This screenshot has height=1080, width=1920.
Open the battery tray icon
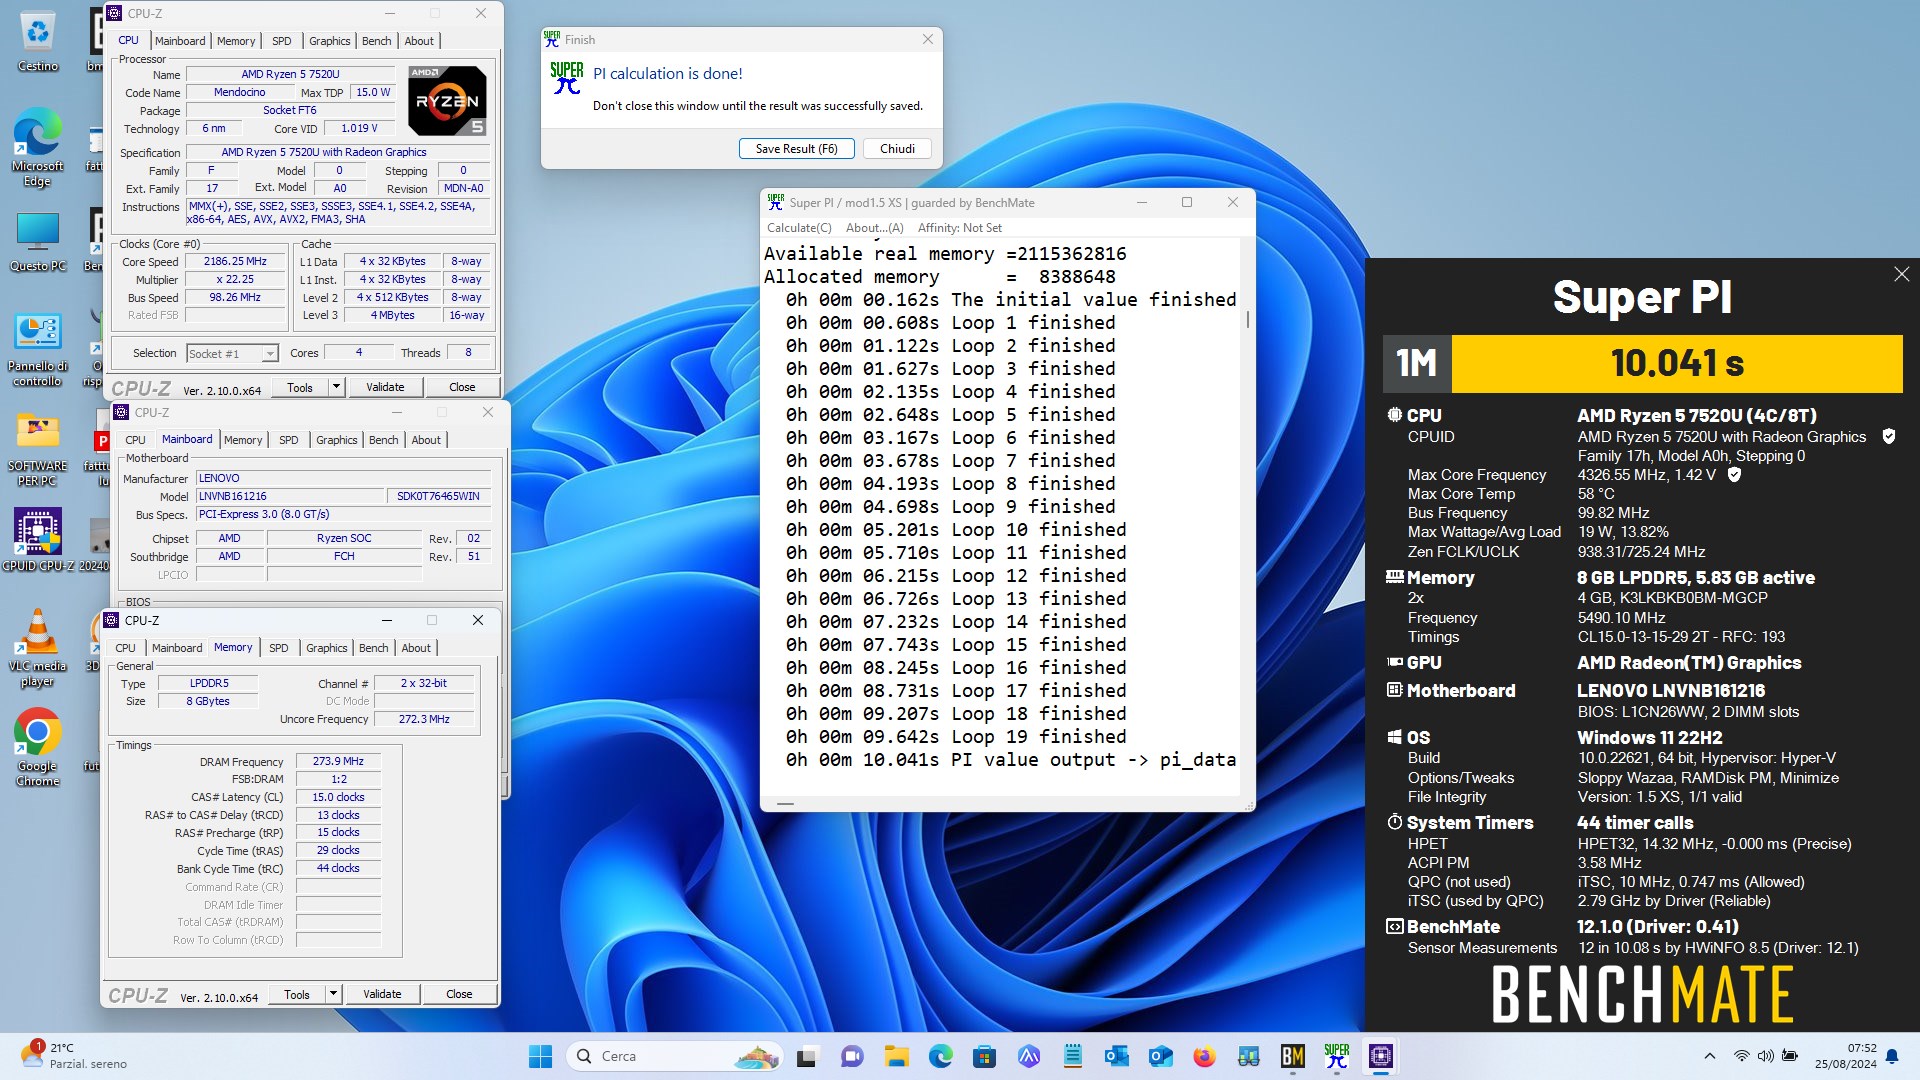click(x=1789, y=1056)
